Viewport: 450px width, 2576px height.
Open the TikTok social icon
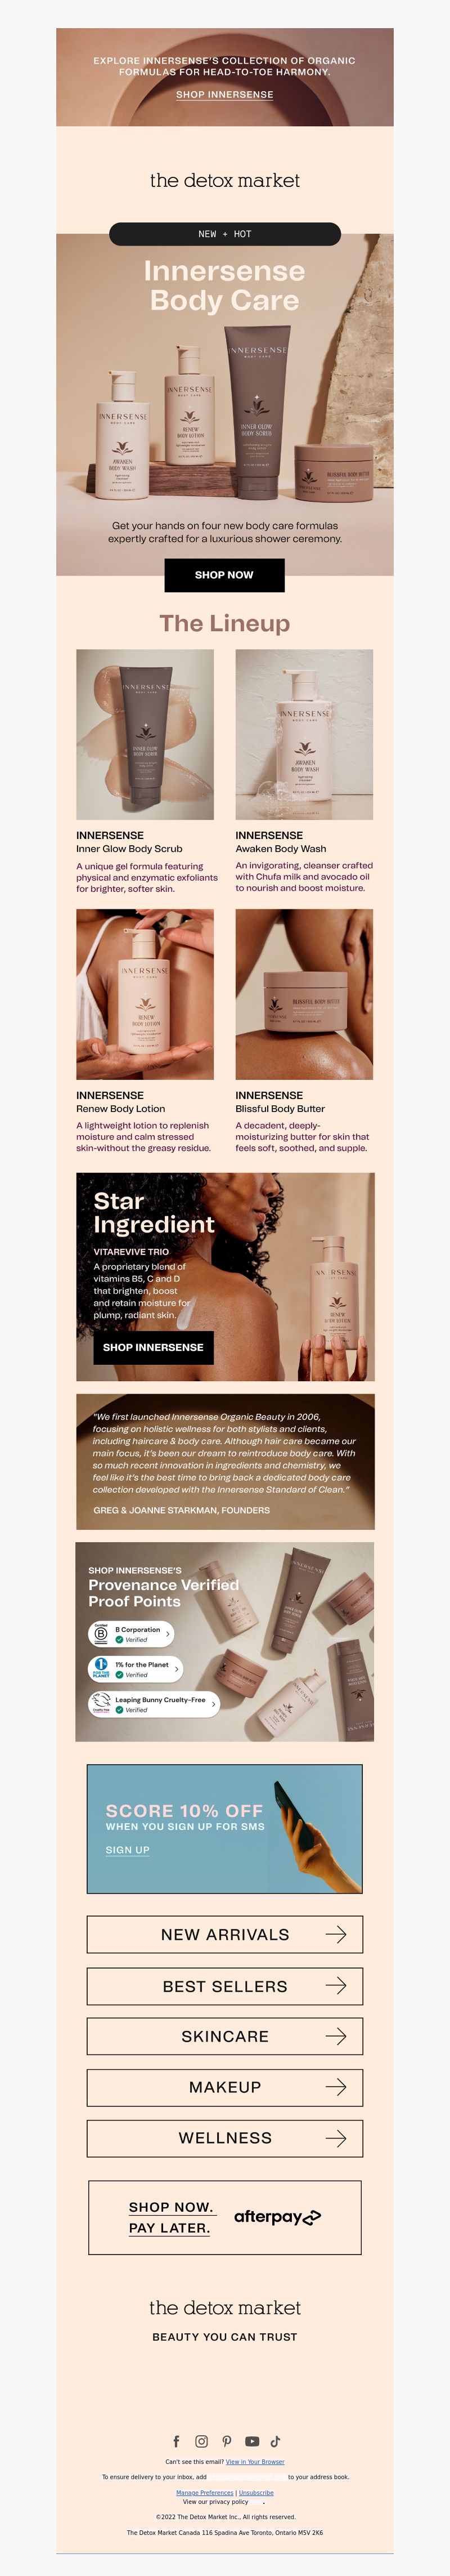click(x=275, y=2441)
